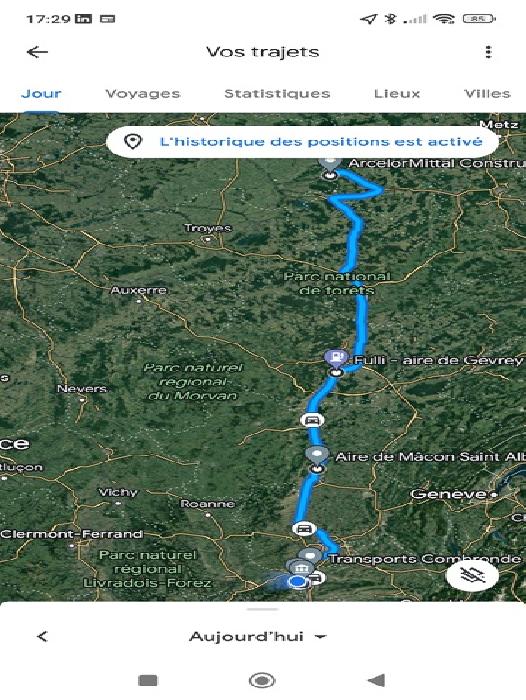Tap the Fulli aire de Gevrey fuel station marker
This screenshot has width=526, height=700.
(336, 358)
